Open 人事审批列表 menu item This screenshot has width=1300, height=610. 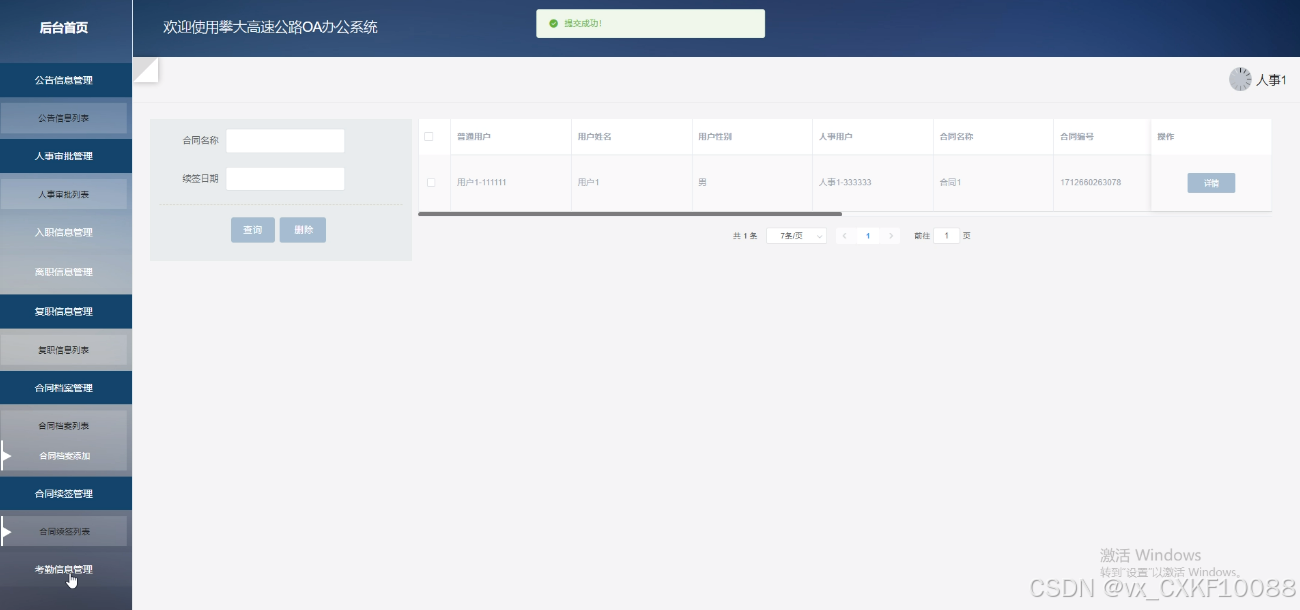(64, 194)
